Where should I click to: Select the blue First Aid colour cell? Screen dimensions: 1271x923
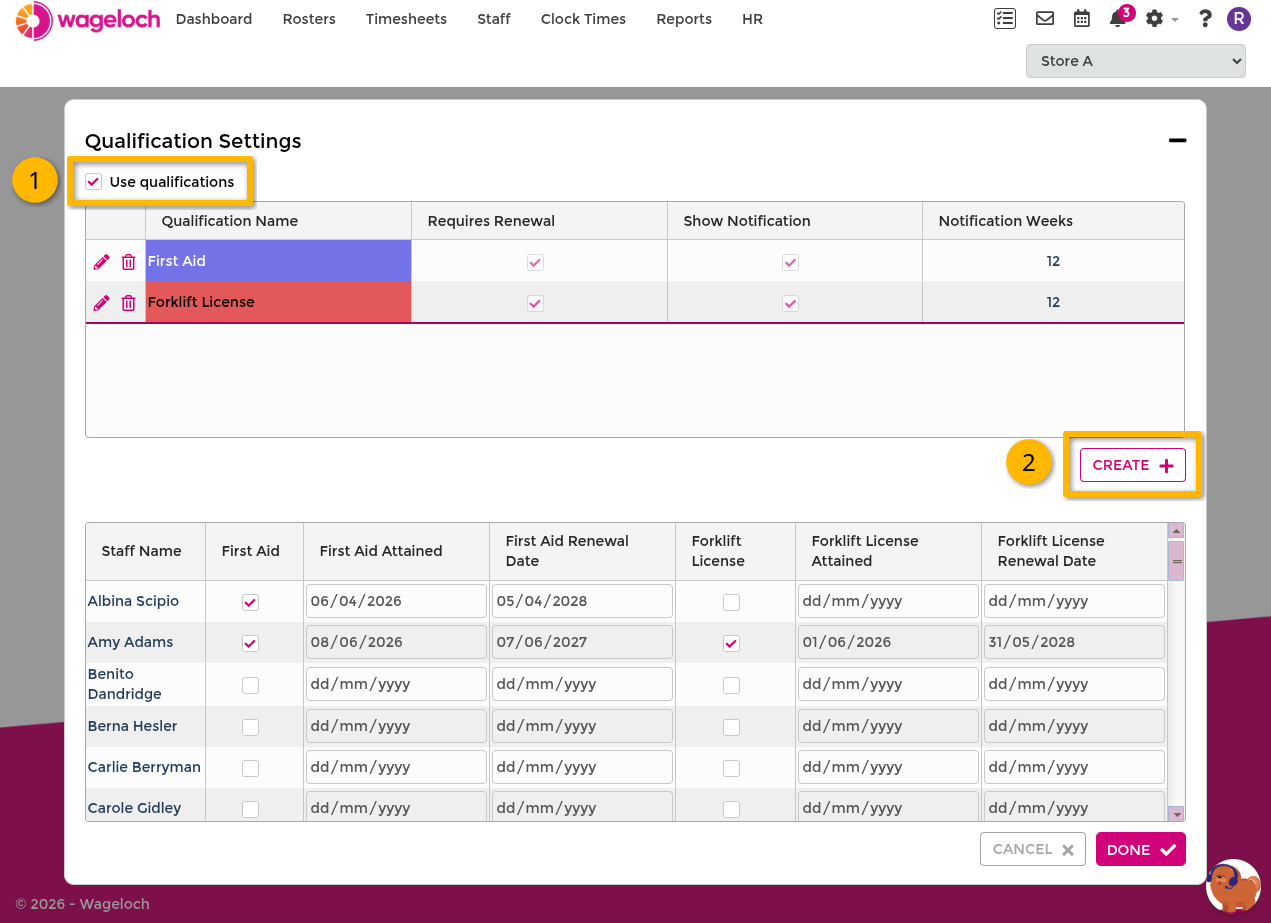[x=278, y=261]
